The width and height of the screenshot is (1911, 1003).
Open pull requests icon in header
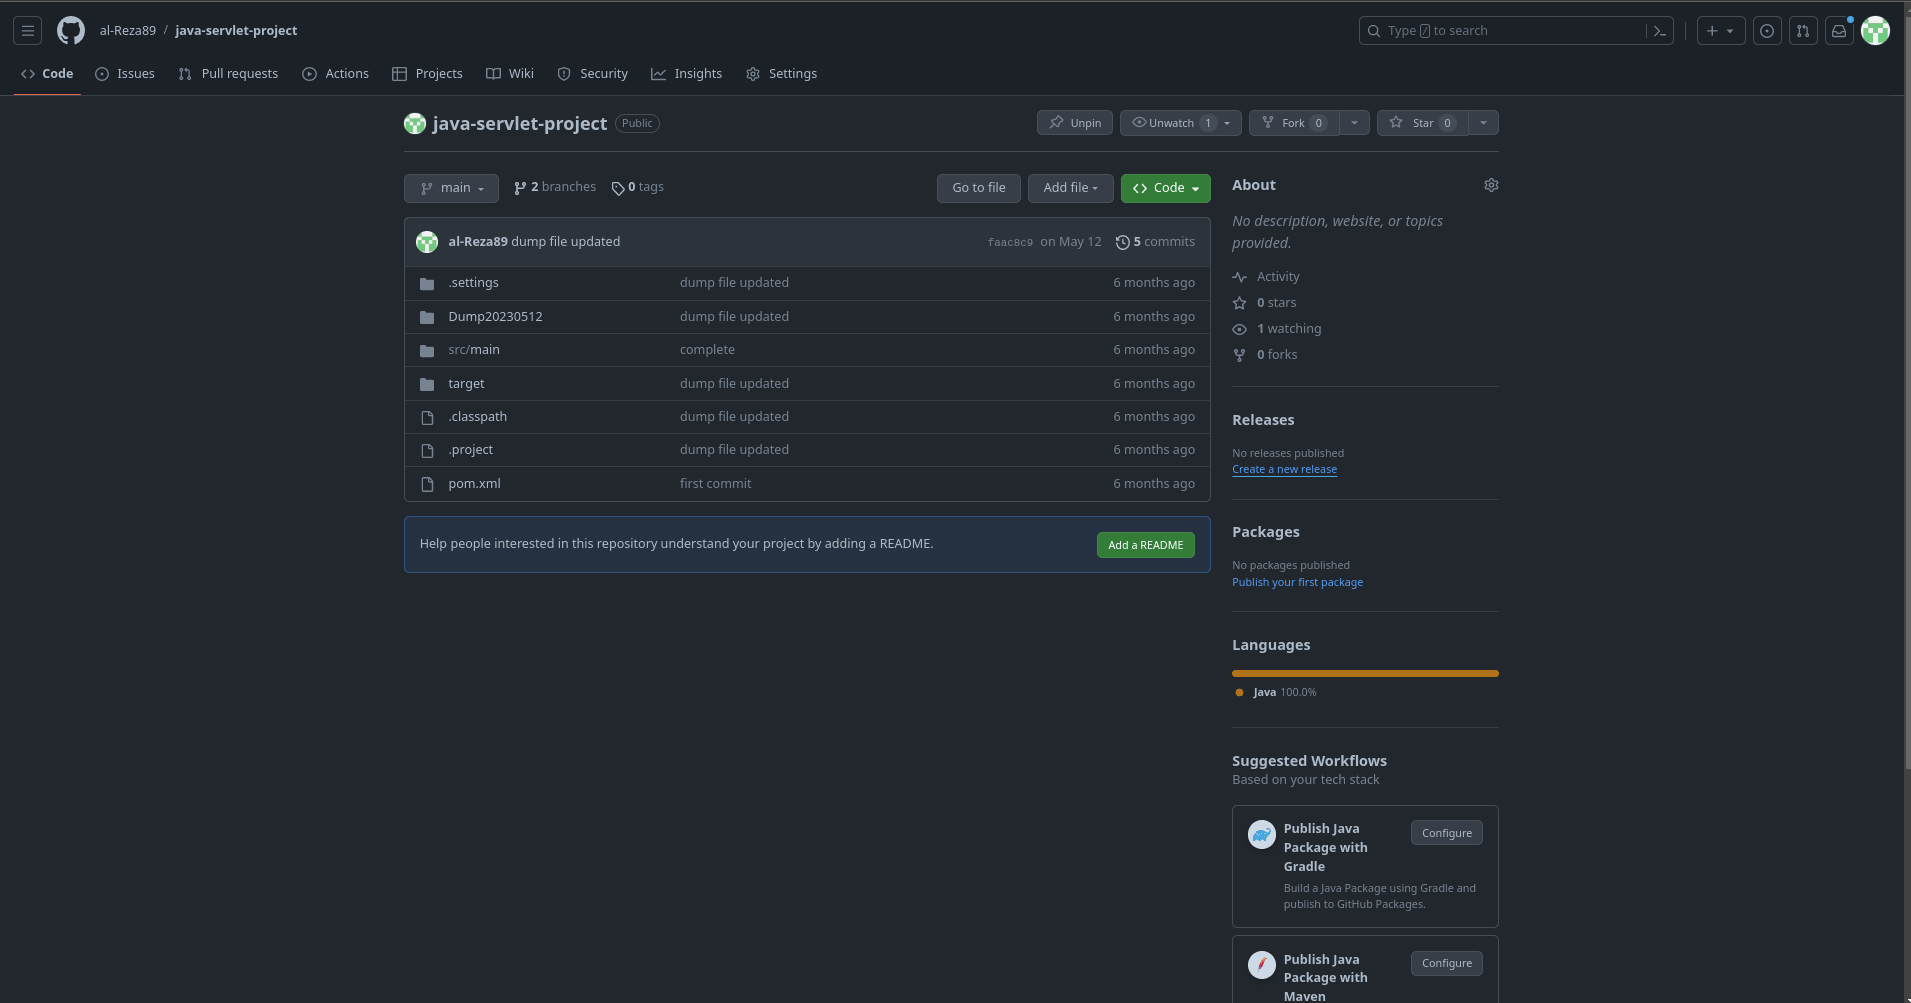[x=1803, y=31]
